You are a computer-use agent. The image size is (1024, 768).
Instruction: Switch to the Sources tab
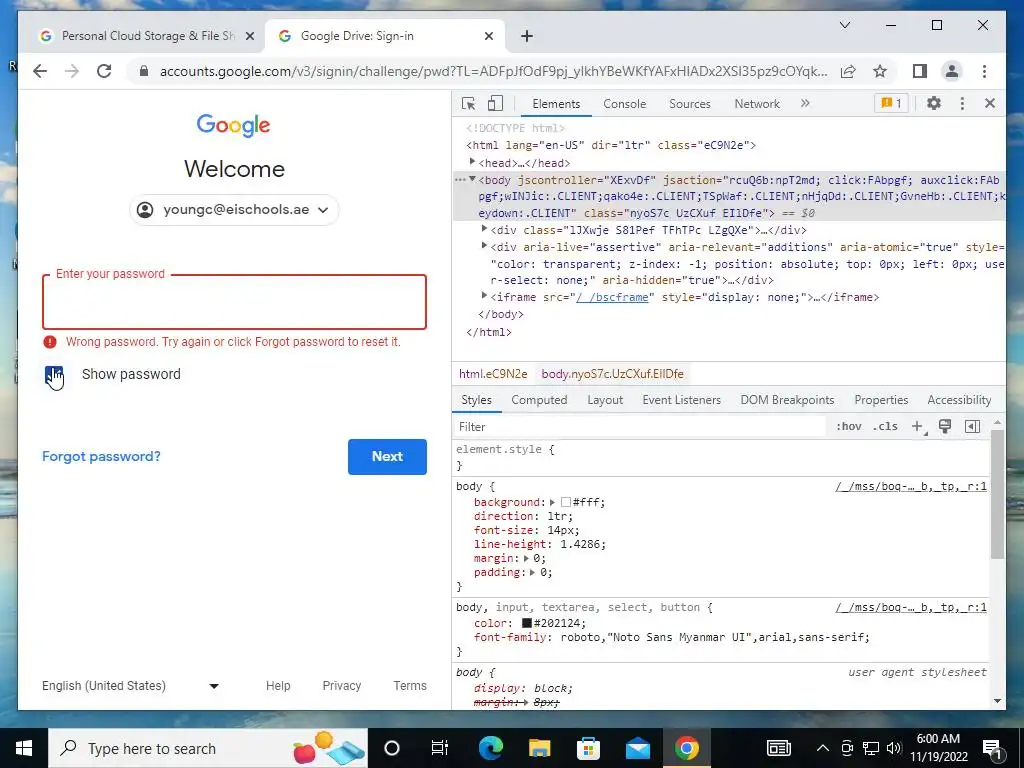coord(690,104)
